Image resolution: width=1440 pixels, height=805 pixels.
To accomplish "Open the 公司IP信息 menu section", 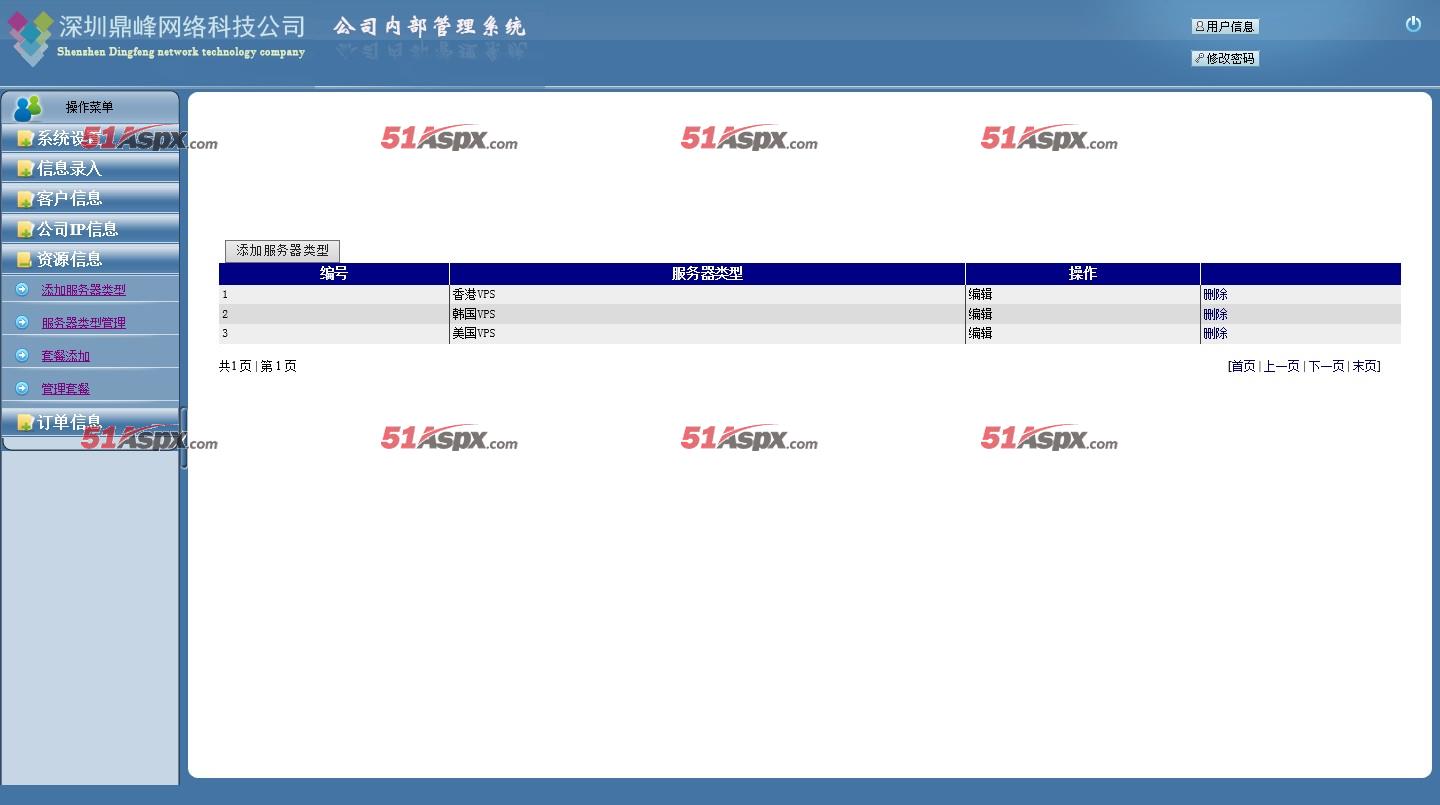I will [x=76, y=229].
